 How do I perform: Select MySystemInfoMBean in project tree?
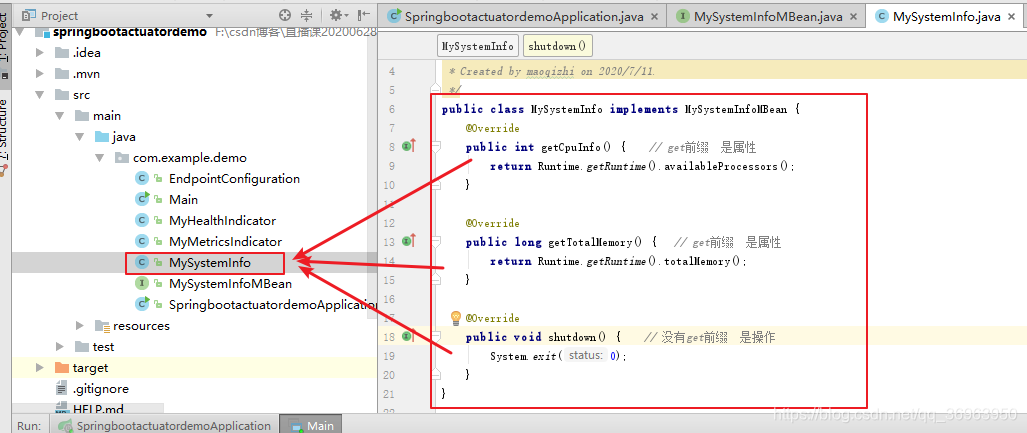[x=231, y=284]
